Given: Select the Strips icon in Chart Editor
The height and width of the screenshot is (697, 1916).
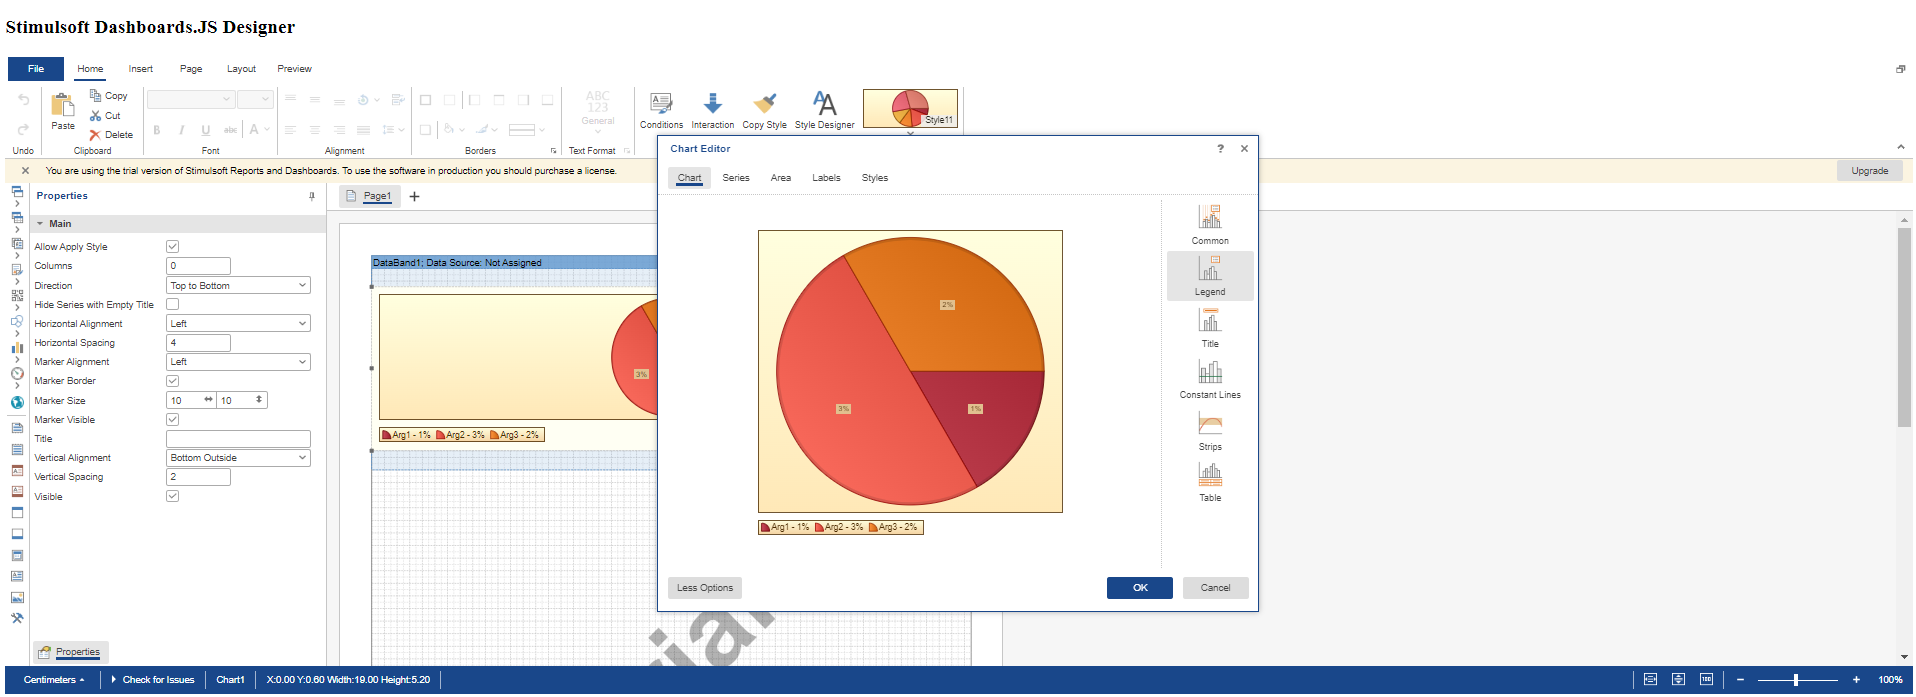Looking at the screenshot, I should pos(1209,425).
